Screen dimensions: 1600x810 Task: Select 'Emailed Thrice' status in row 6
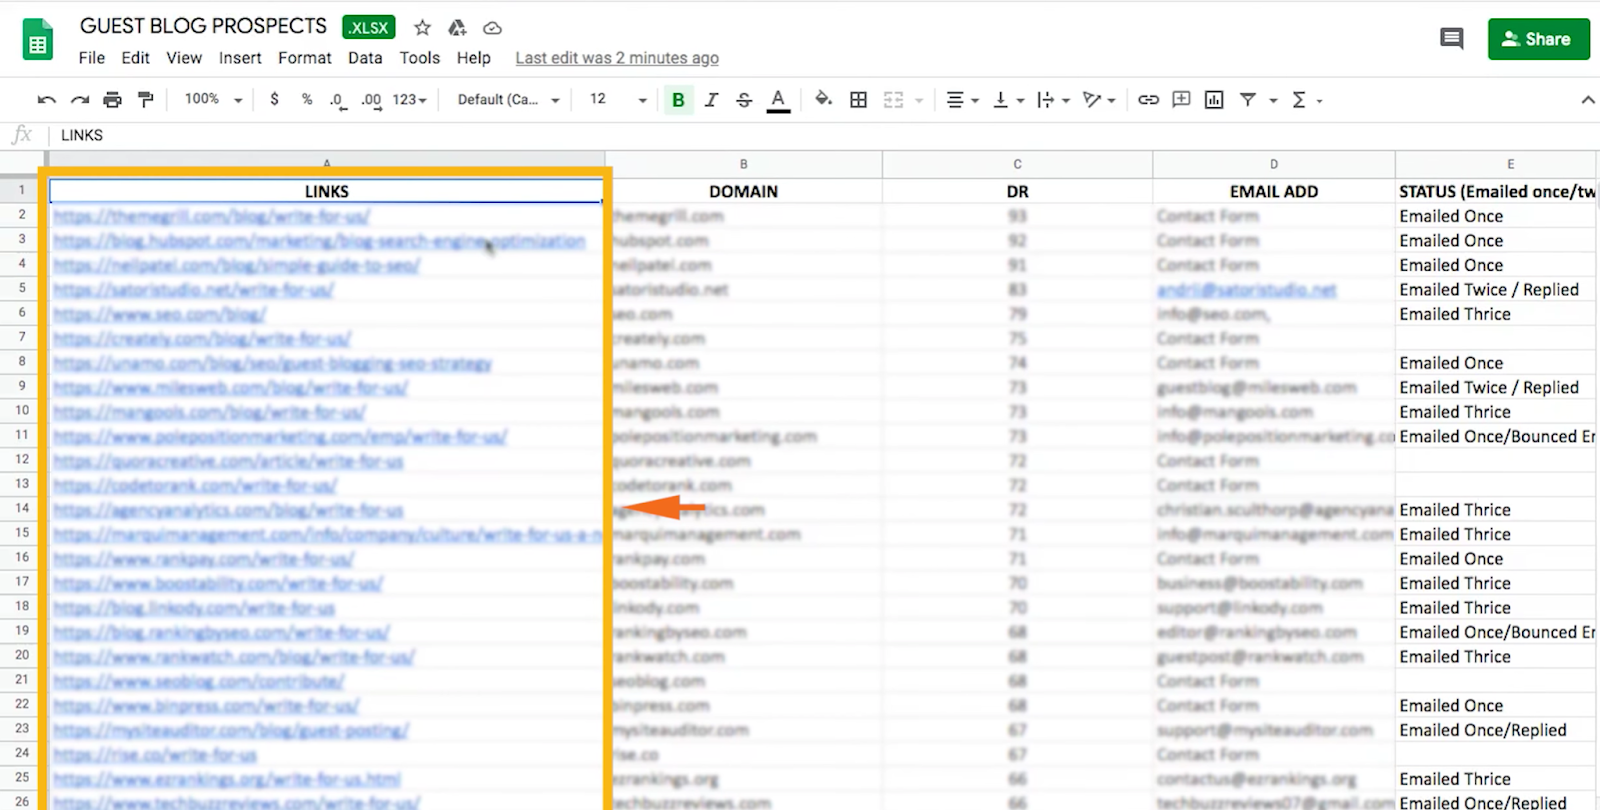(x=1455, y=314)
